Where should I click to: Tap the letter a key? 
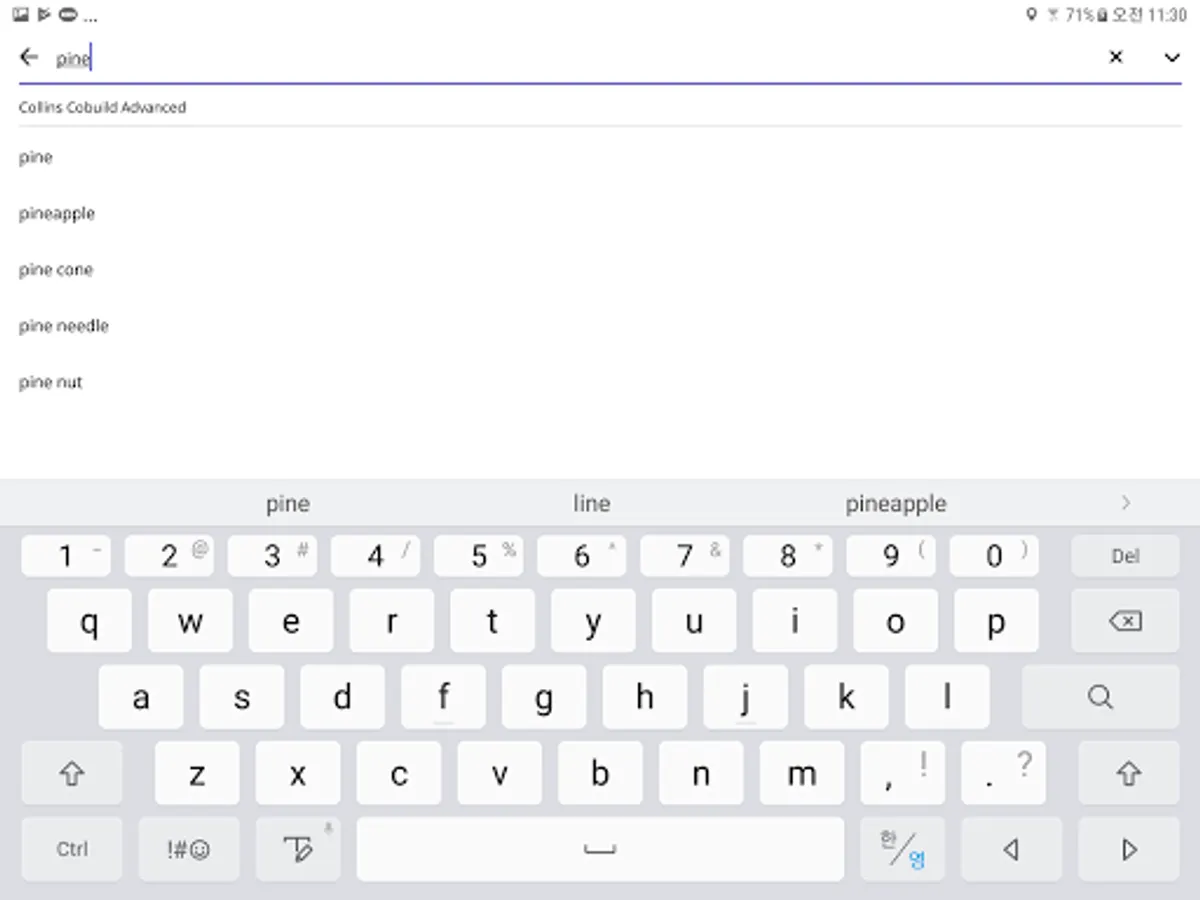(x=141, y=697)
